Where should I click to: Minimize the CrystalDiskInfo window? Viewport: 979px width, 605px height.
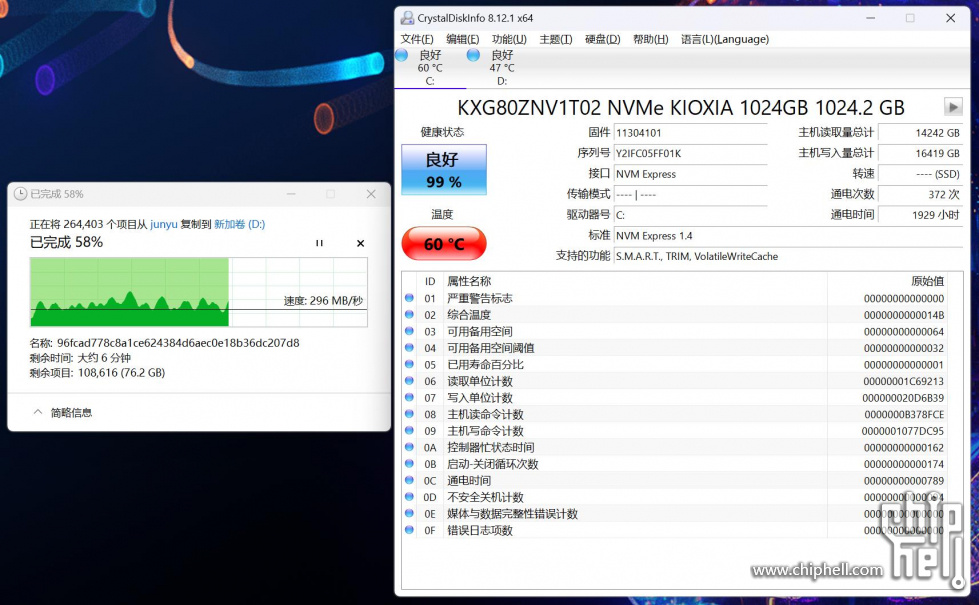point(870,18)
